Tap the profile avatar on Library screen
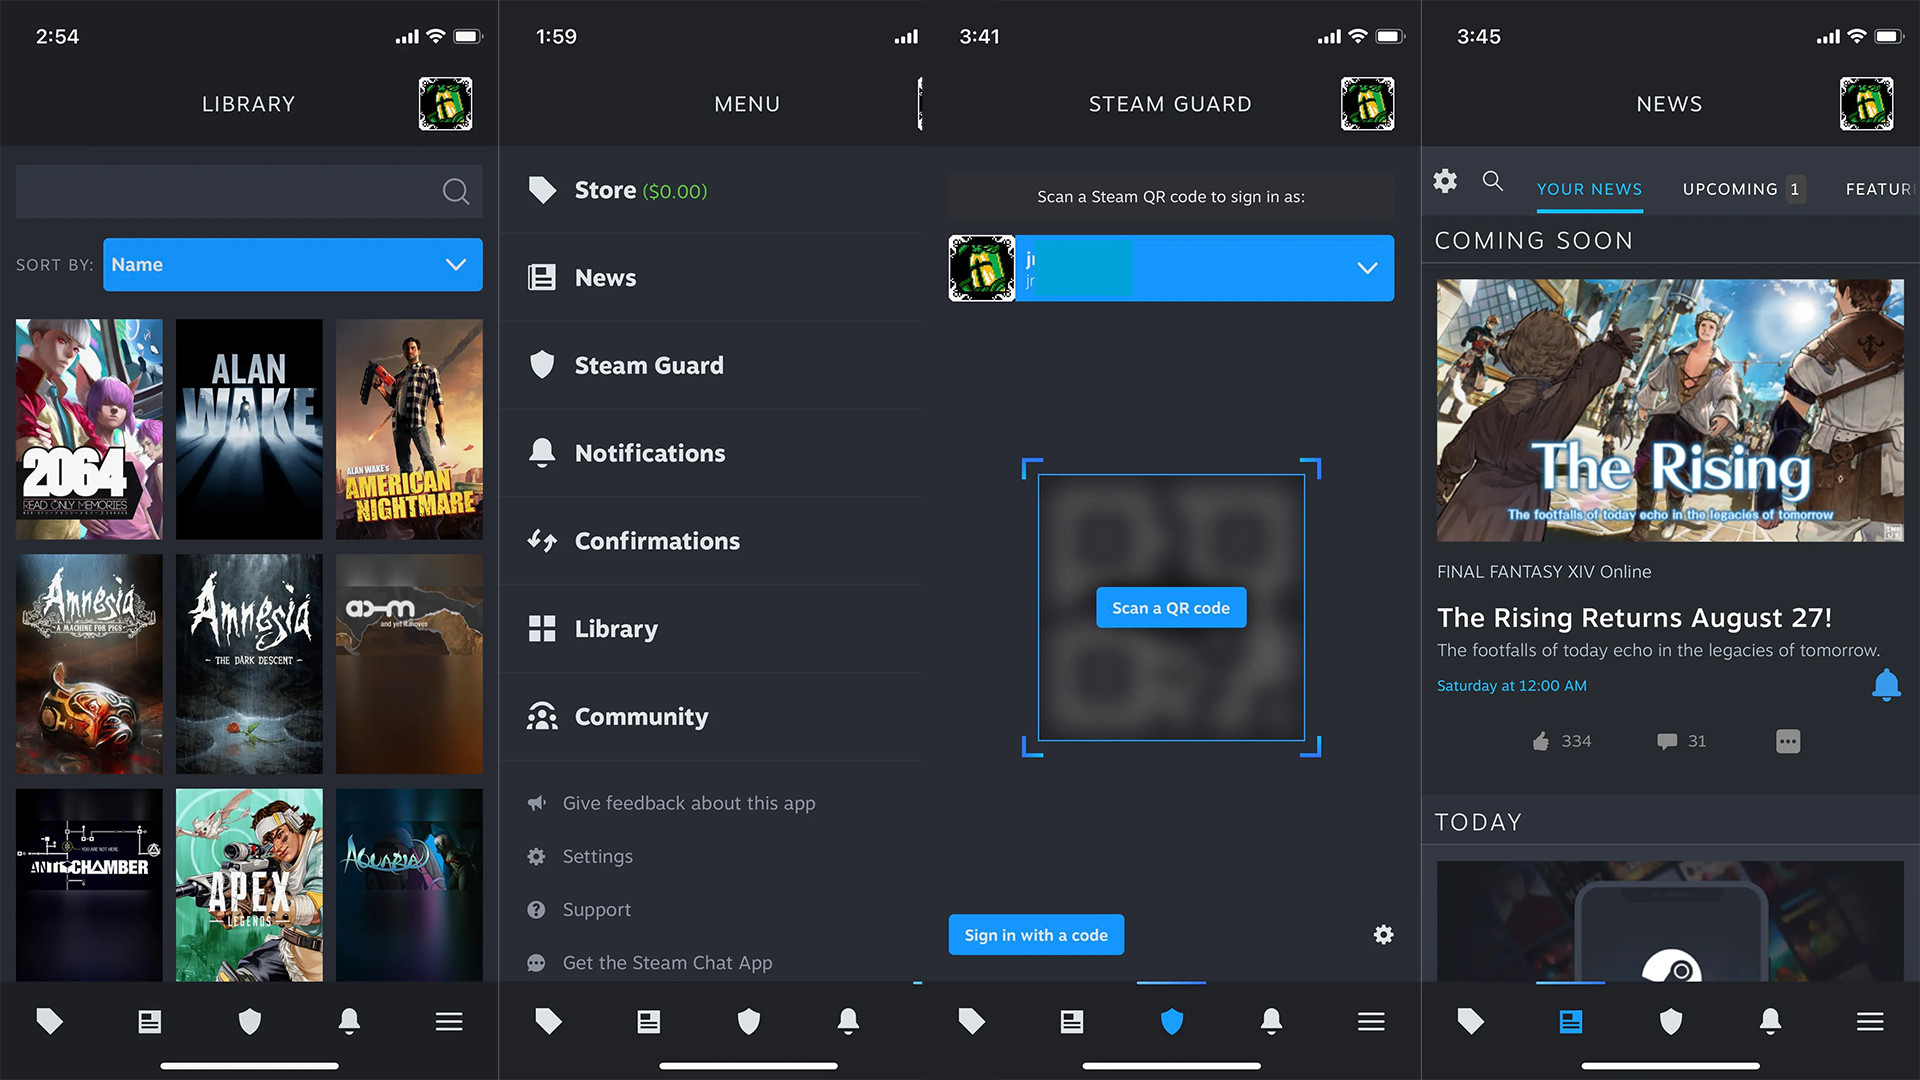The image size is (1920, 1080). pos(445,104)
